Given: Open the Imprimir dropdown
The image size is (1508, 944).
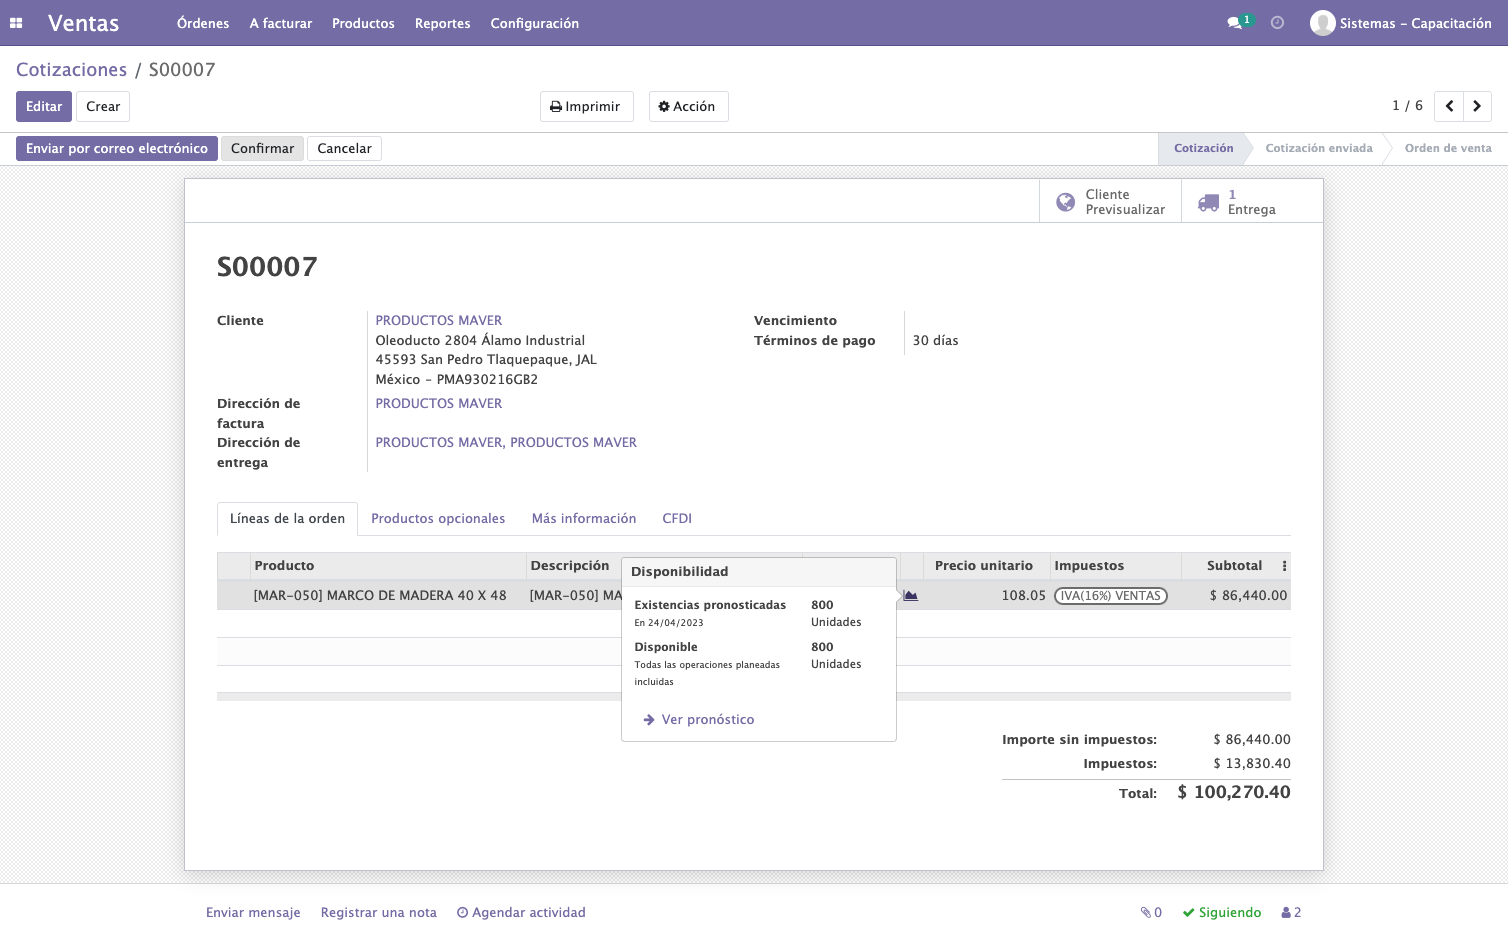Looking at the screenshot, I should pos(586,106).
